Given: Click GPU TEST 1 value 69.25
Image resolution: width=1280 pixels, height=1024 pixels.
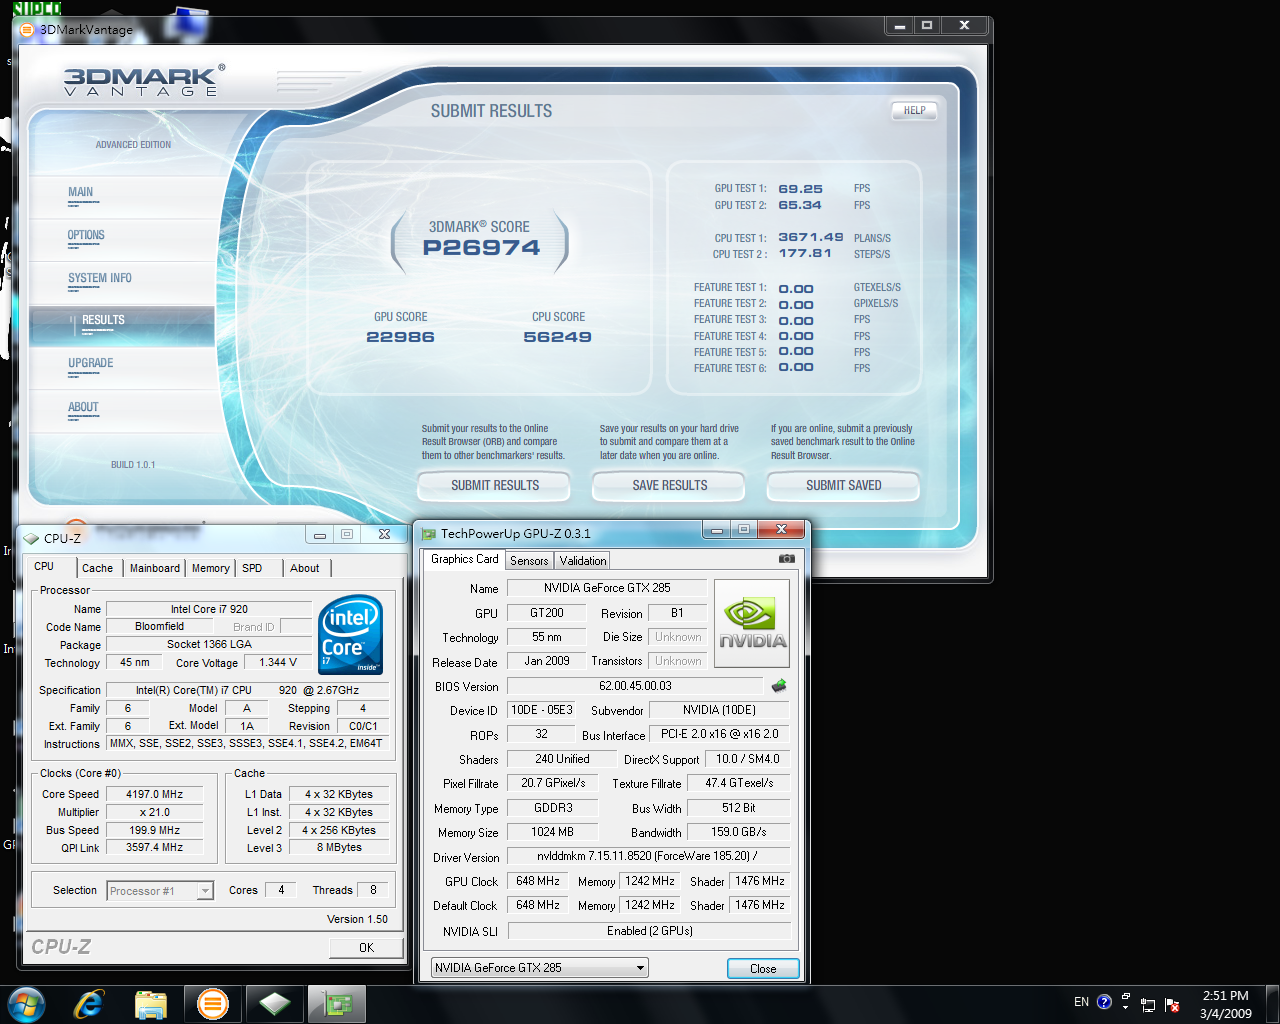Looking at the screenshot, I should (x=800, y=189).
